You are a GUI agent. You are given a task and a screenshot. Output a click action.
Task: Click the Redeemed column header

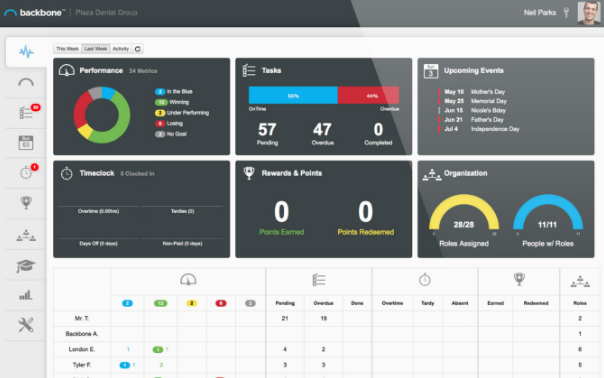[x=536, y=303]
